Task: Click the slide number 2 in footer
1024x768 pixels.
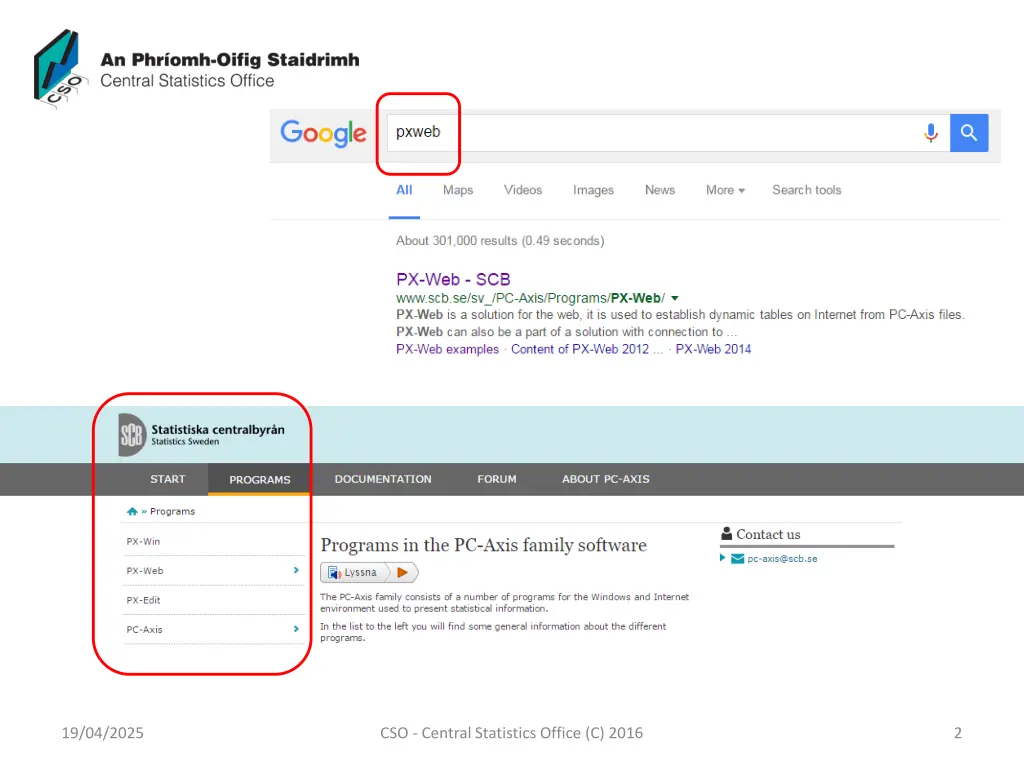Action: point(957,733)
